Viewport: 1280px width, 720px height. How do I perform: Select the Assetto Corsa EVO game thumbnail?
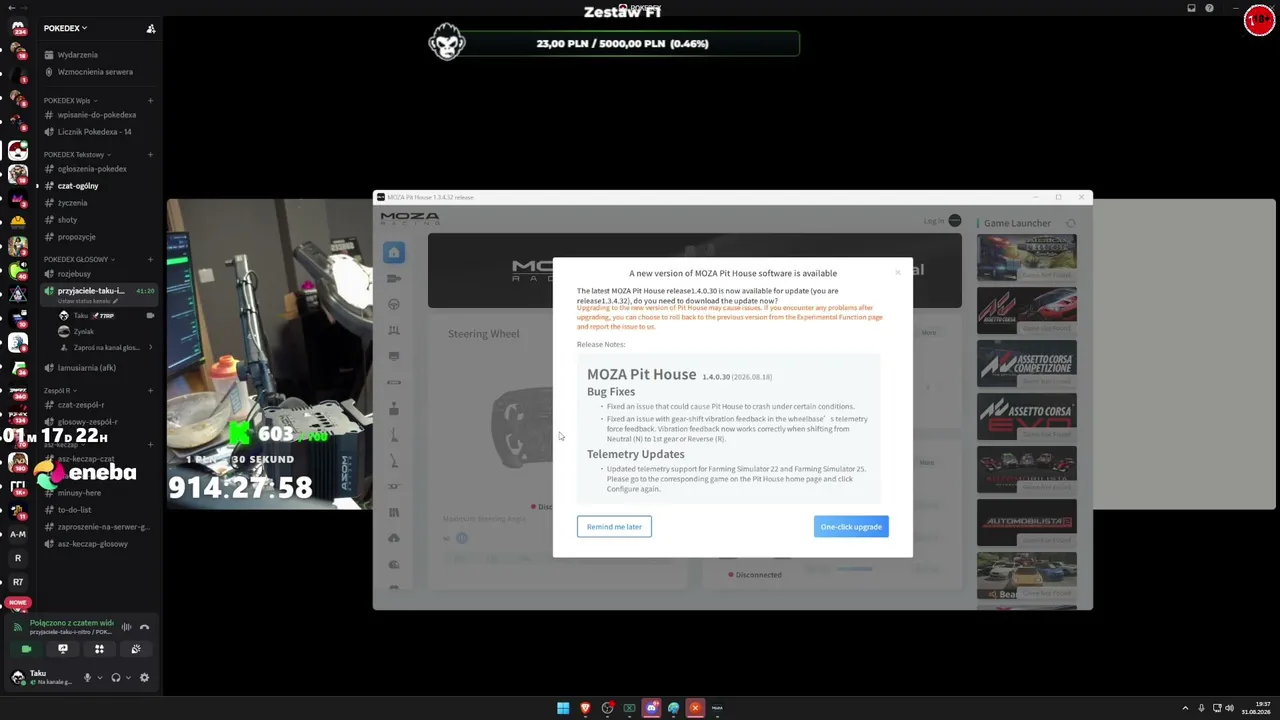pyautogui.click(x=1027, y=417)
